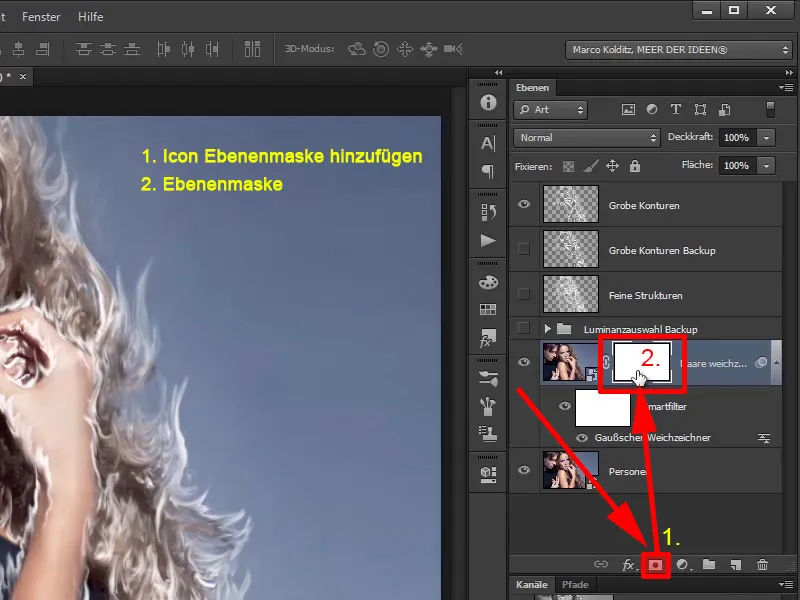Select 3D roll object mode icon
This screenshot has width=800, height=600.
[x=381, y=49]
